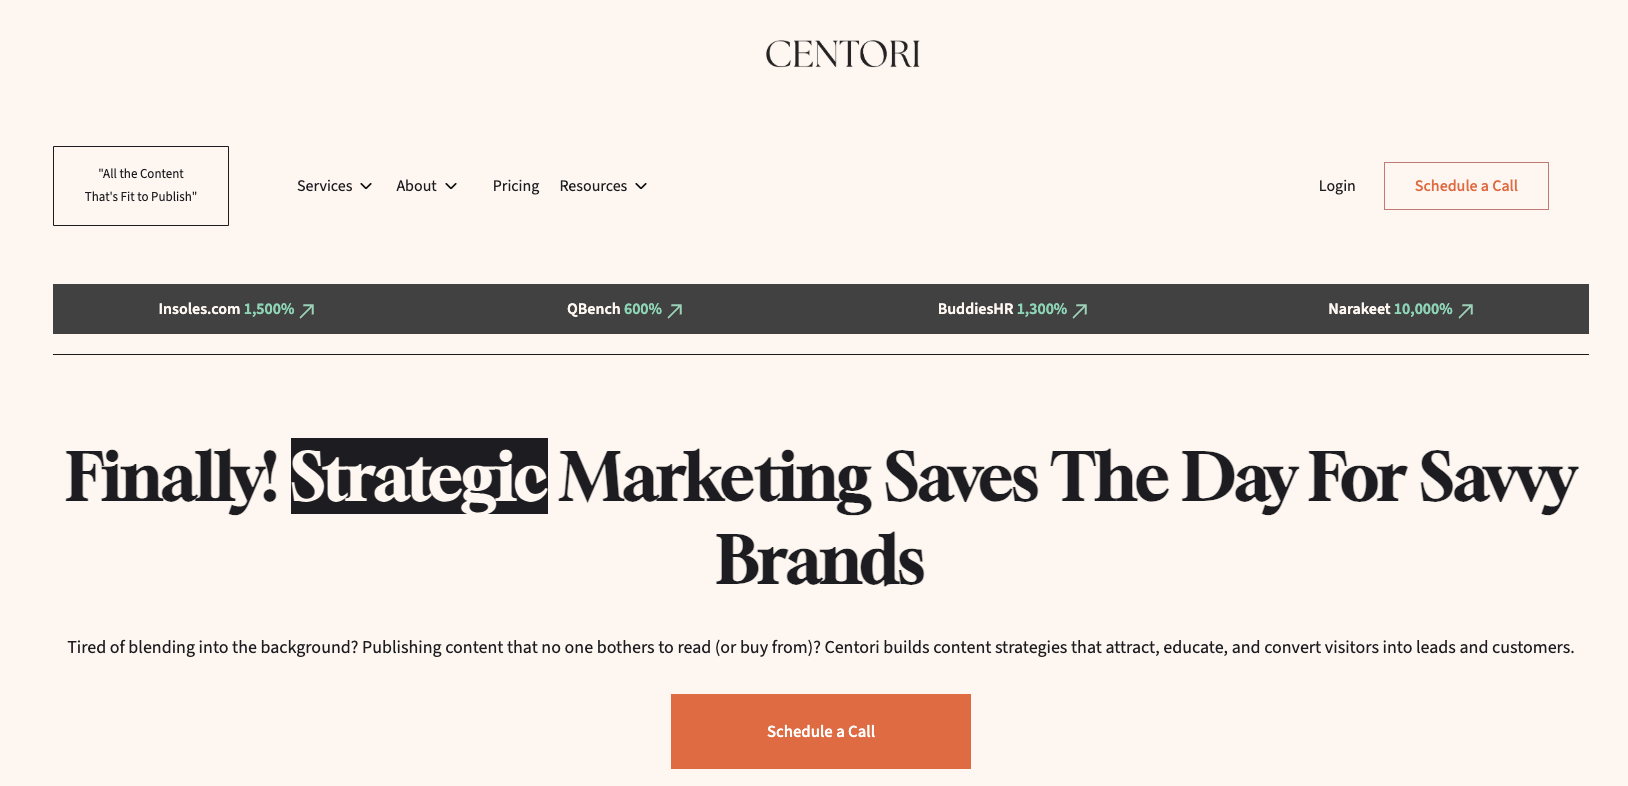Open the Resources menu label
The width and height of the screenshot is (1628, 786).
click(593, 186)
